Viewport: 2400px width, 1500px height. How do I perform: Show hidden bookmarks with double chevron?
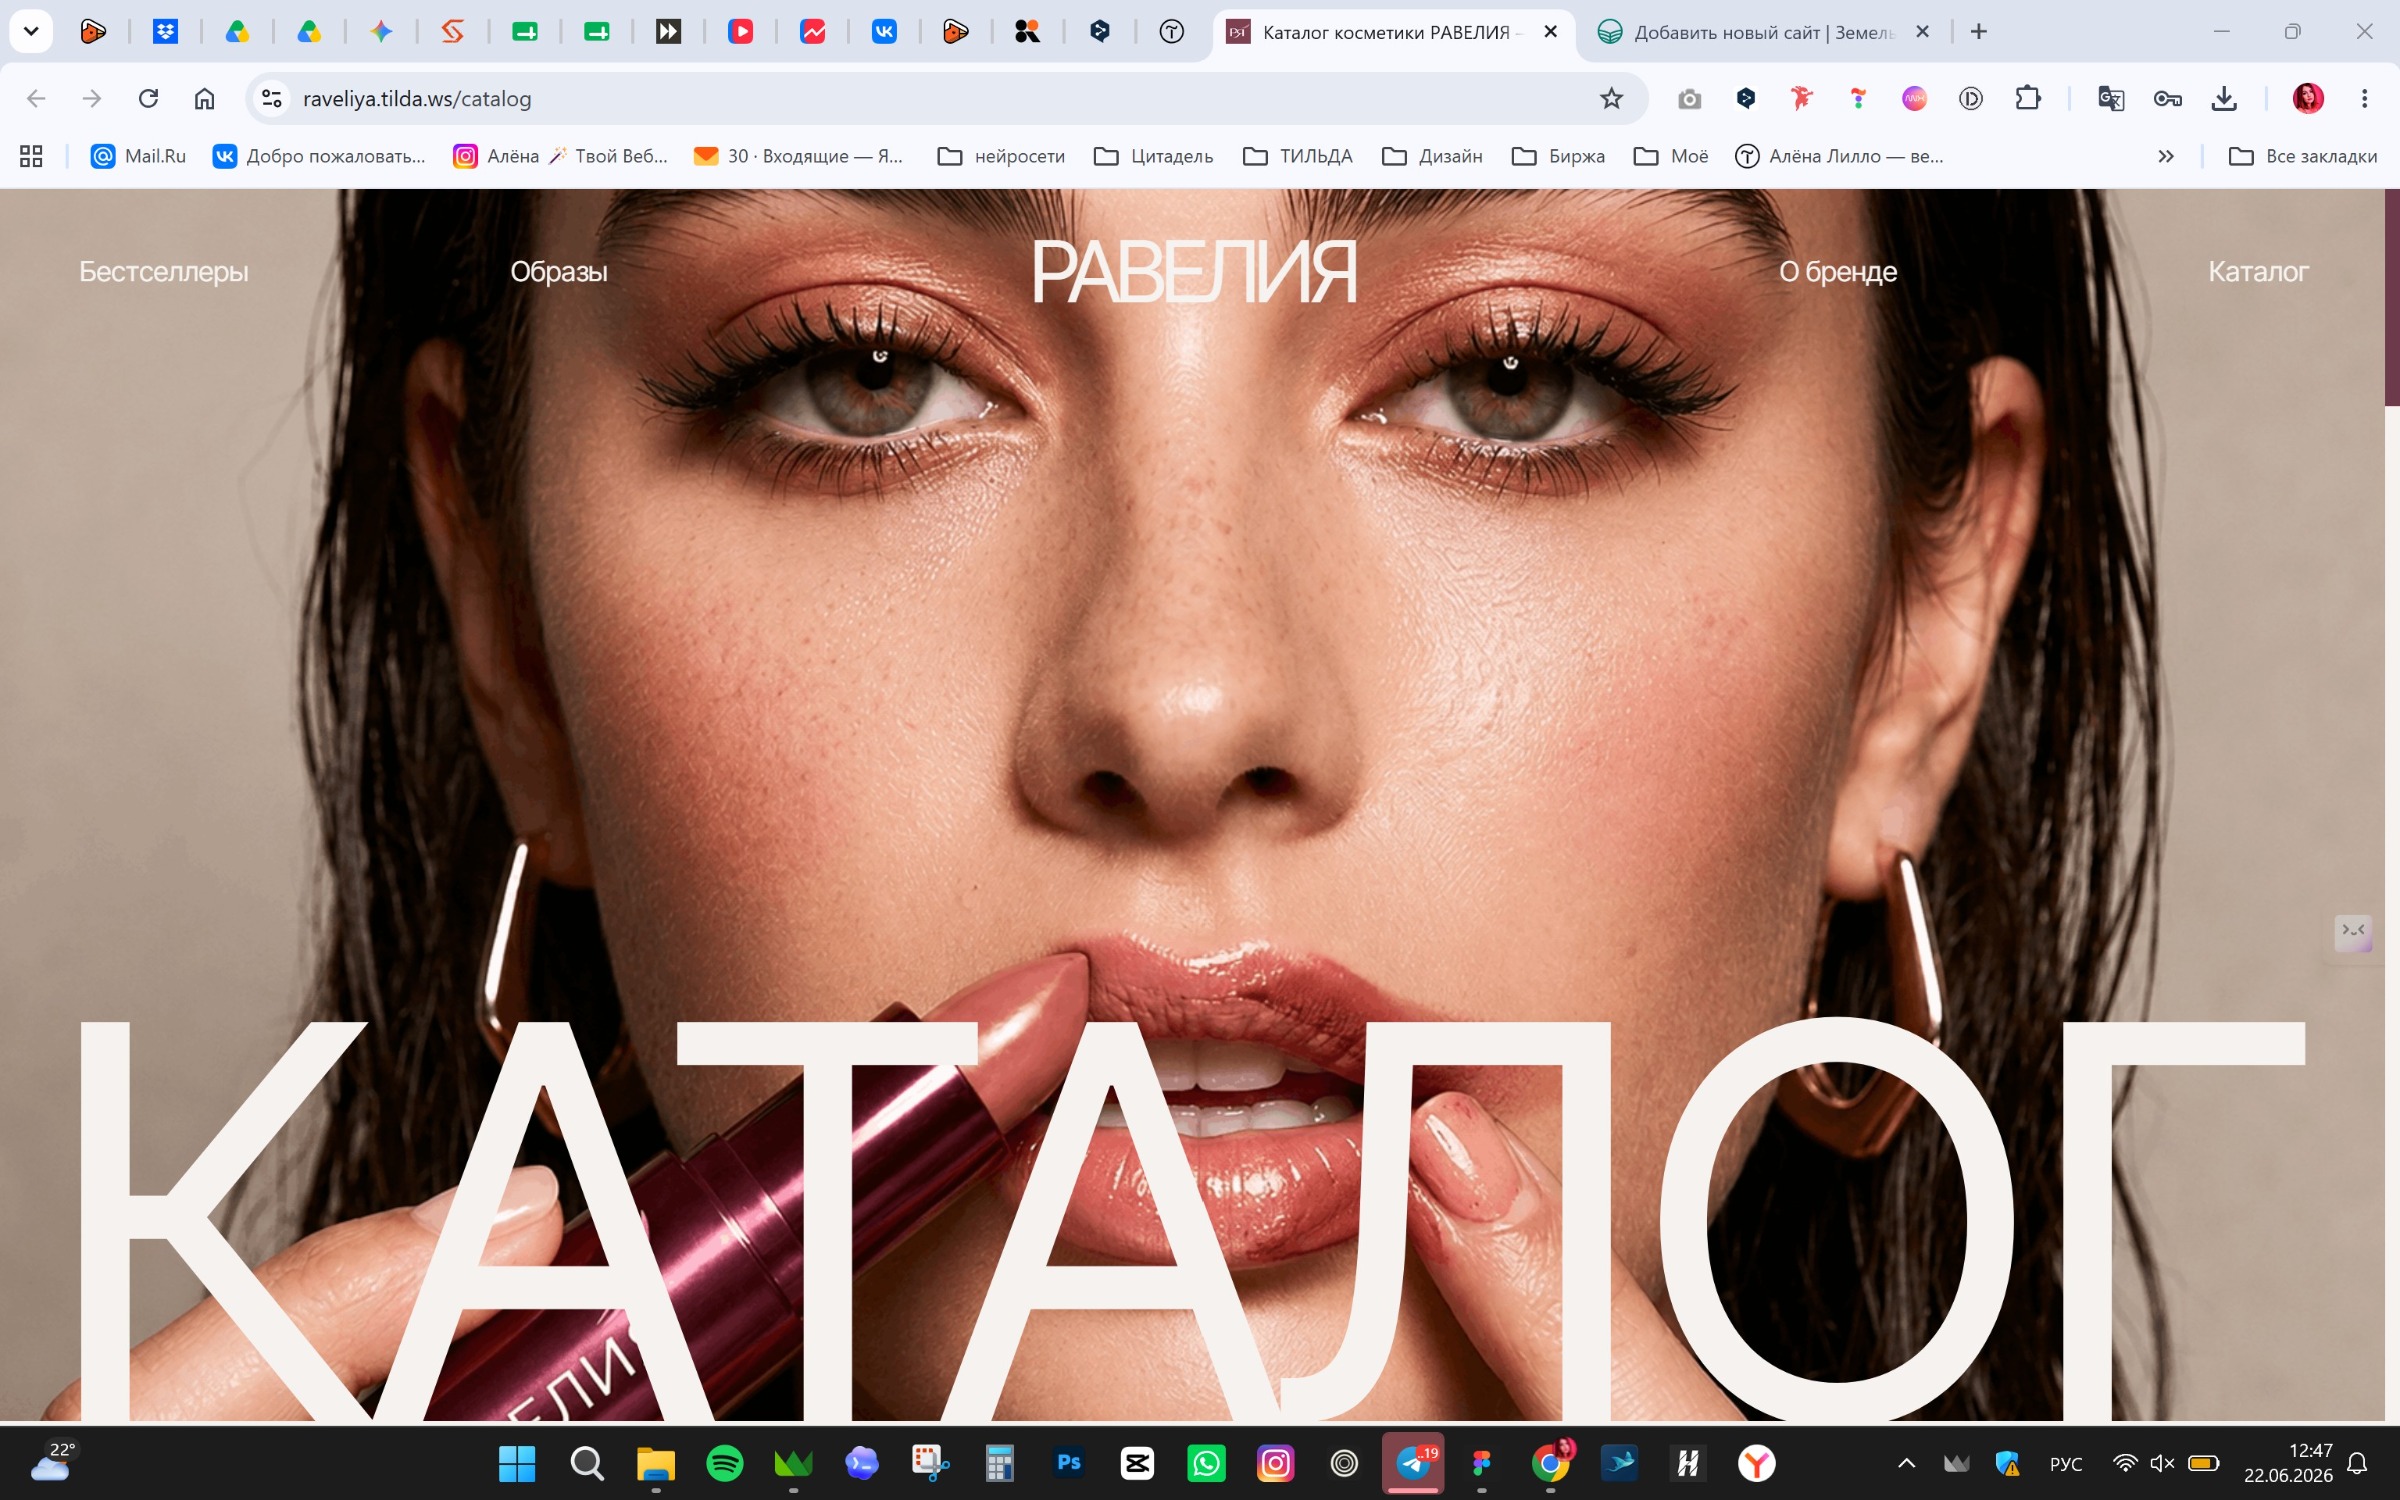[2166, 156]
